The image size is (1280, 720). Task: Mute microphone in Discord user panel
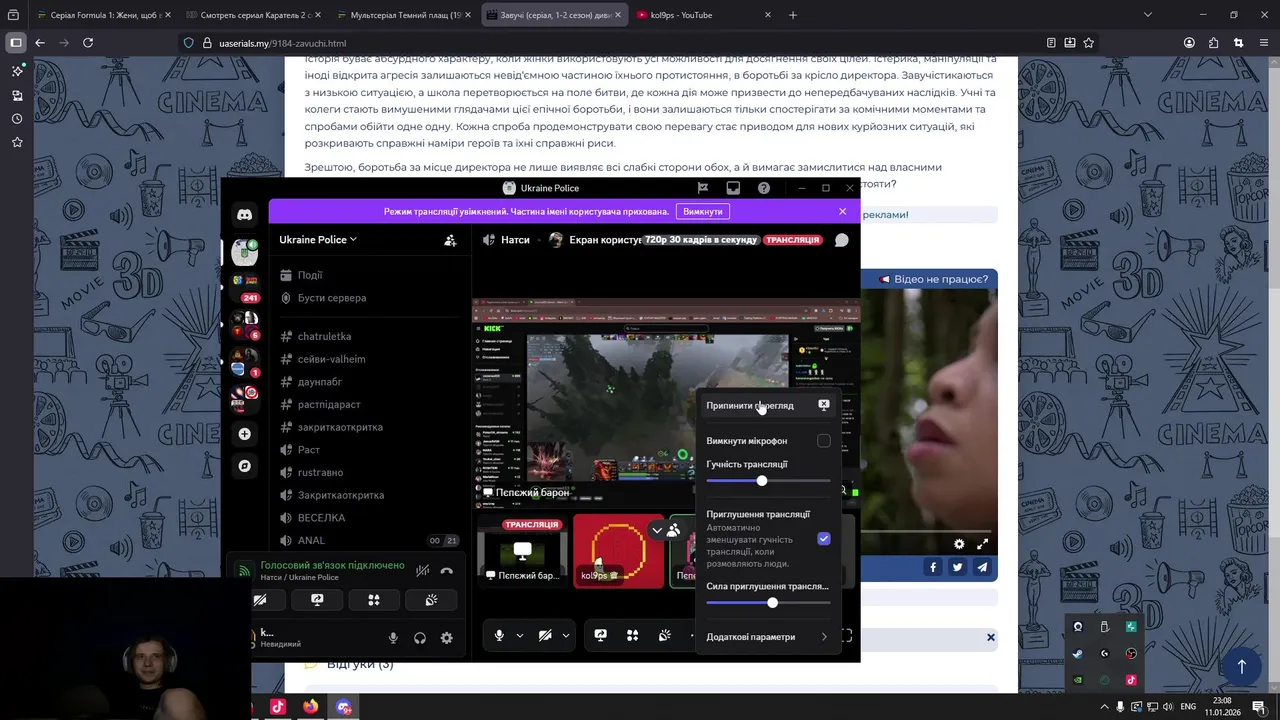[393, 638]
